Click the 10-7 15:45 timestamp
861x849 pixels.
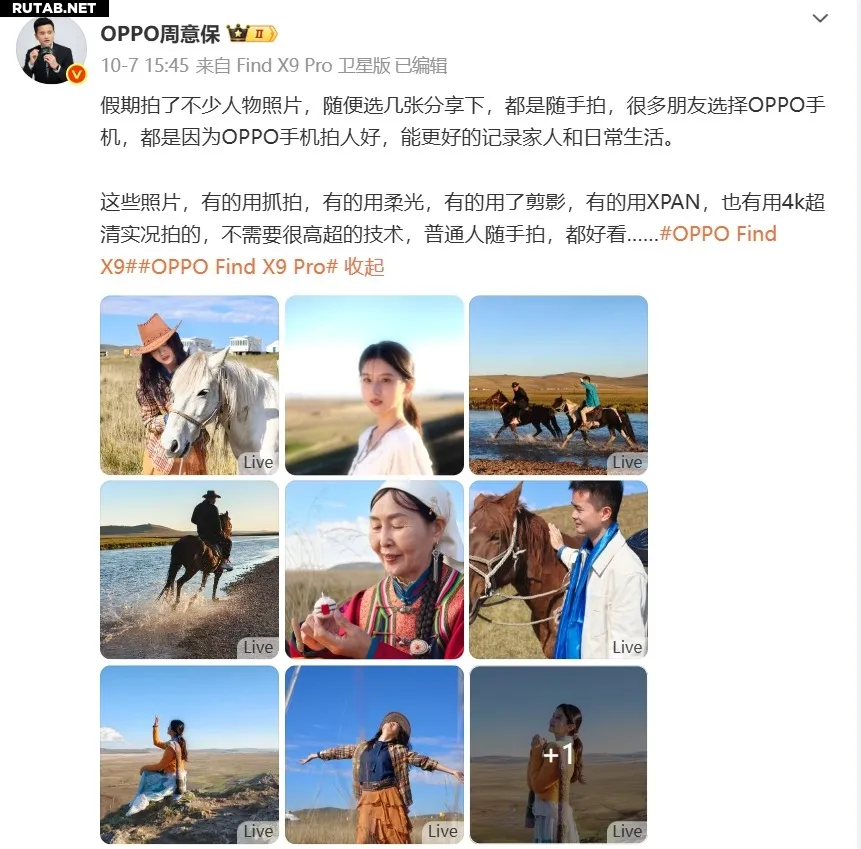click(x=145, y=65)
